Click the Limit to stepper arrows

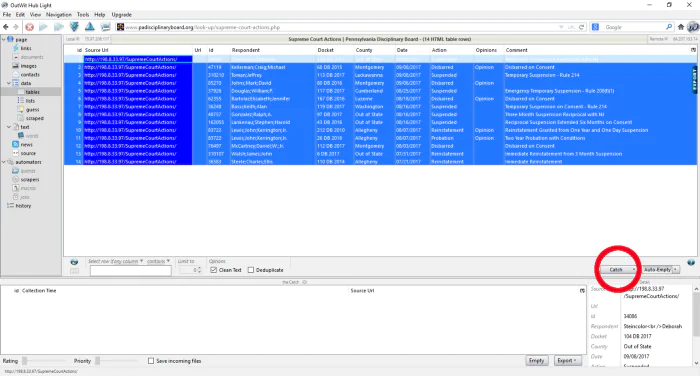(199, 270)
